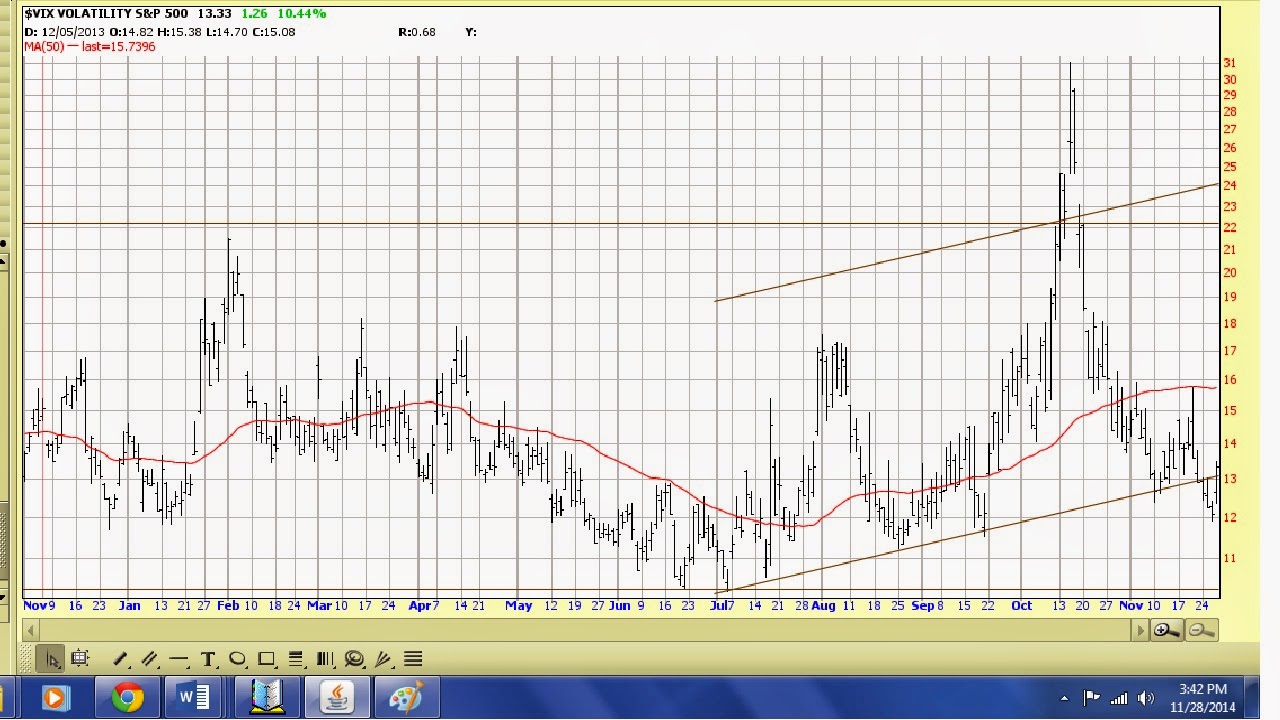Click the Feb label on date axis

(x=228, y=605)
